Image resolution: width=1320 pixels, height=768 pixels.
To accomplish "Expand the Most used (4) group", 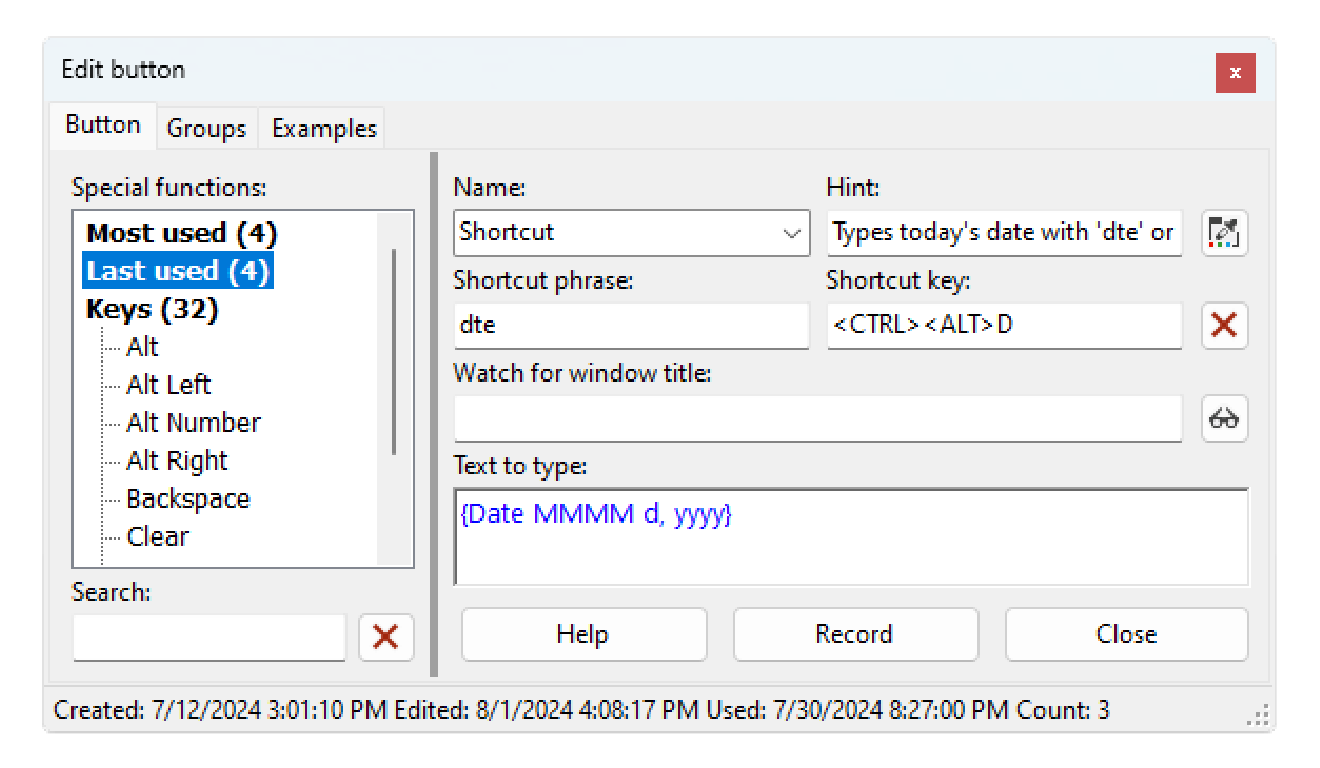I will pos(181,233).
